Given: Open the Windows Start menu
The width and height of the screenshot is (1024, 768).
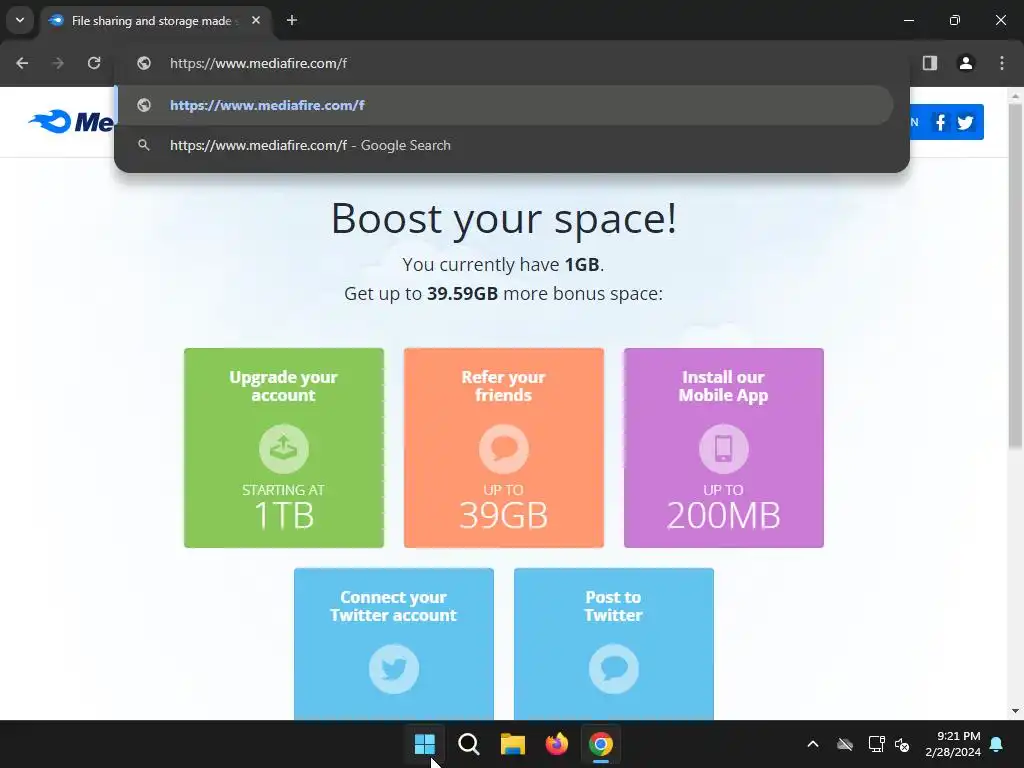Looking at the screenshot, I should coord(424,744).
